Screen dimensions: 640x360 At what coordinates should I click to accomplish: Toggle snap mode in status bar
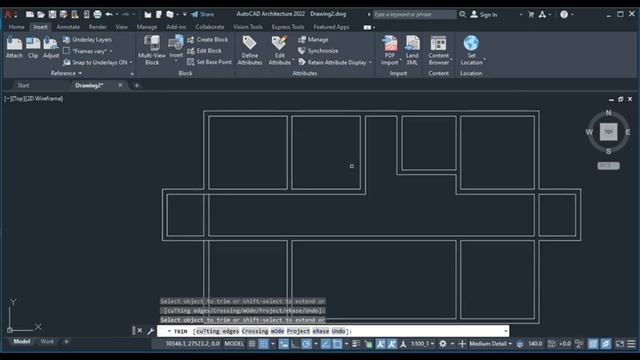[264, 344]
